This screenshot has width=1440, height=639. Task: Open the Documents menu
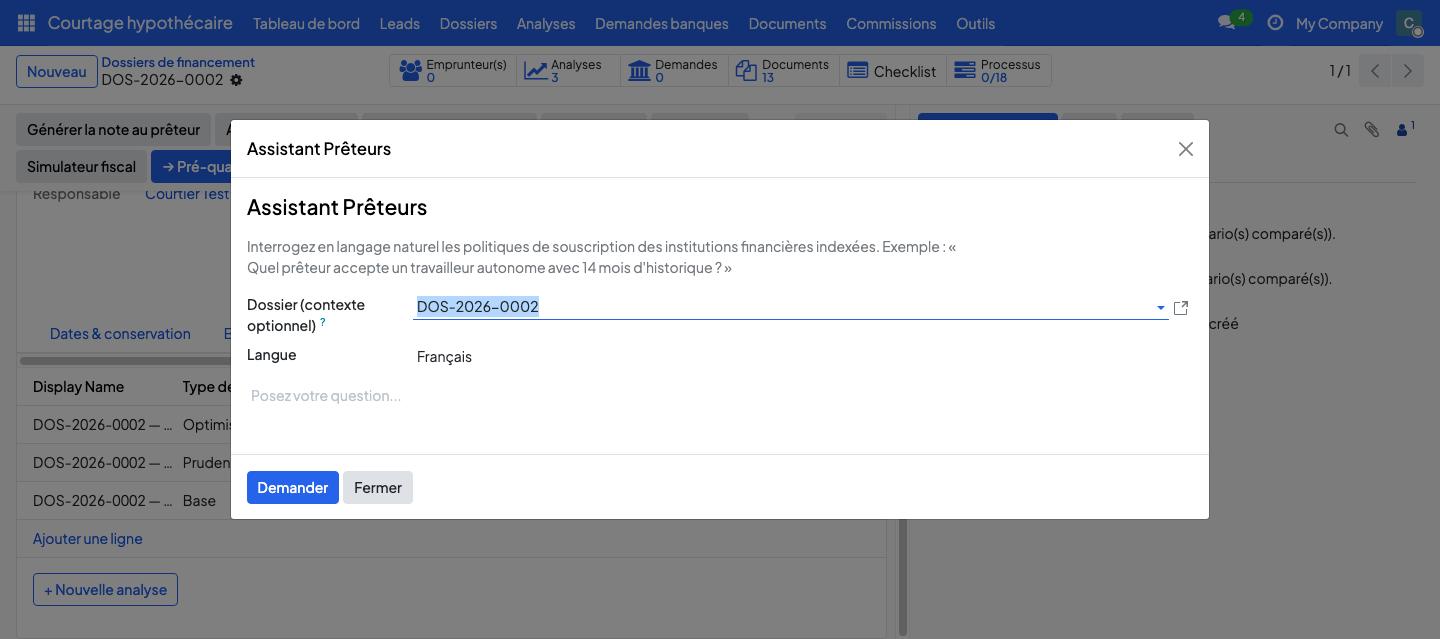click(787, 23)
